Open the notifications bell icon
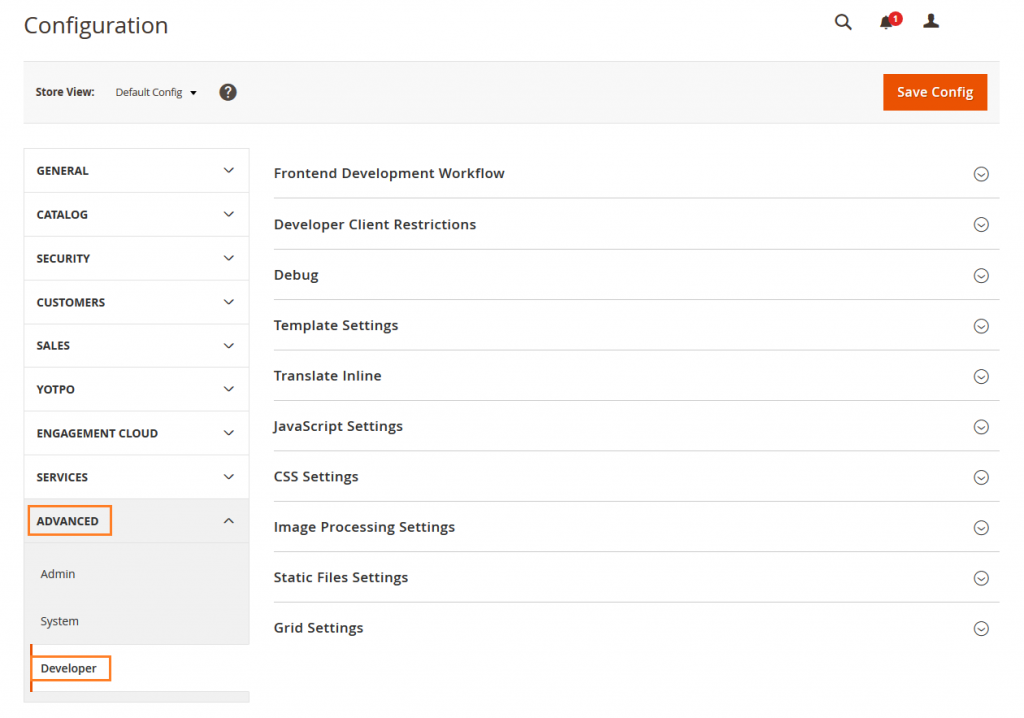The width and height of the screenshot is (1024, 718). pos(889,21)
